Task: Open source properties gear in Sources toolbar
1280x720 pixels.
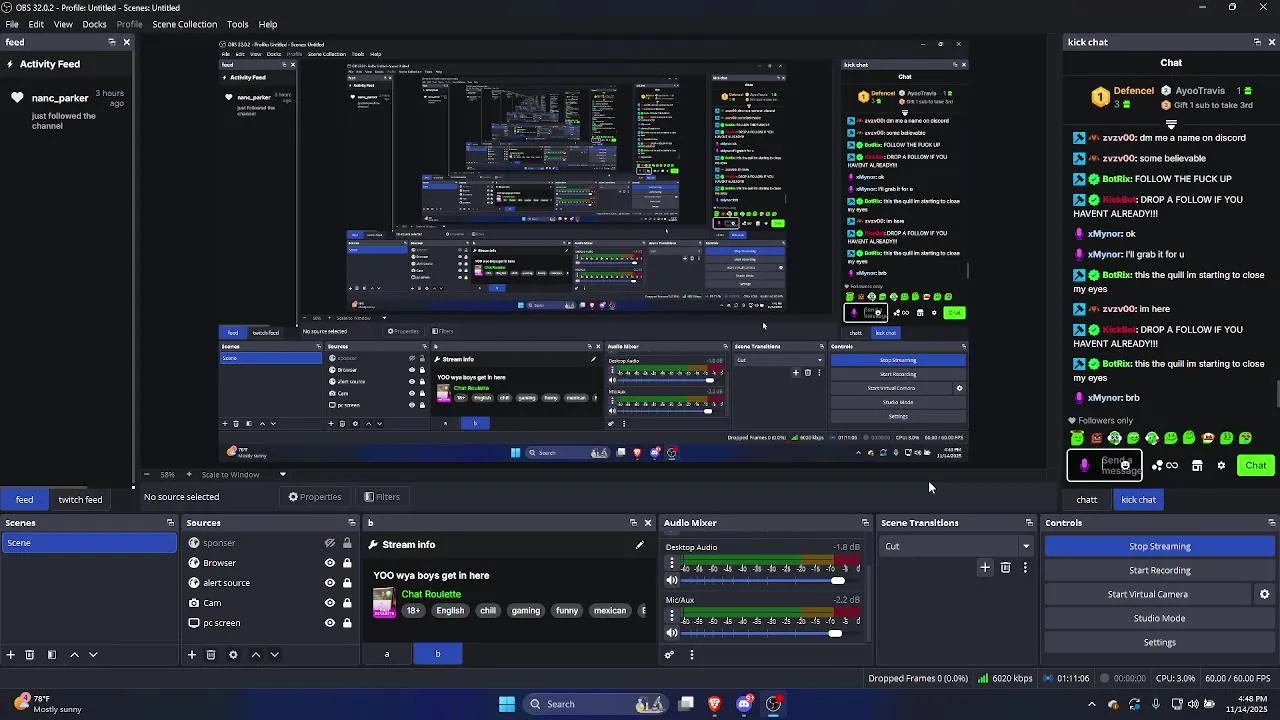Action: 233,655
